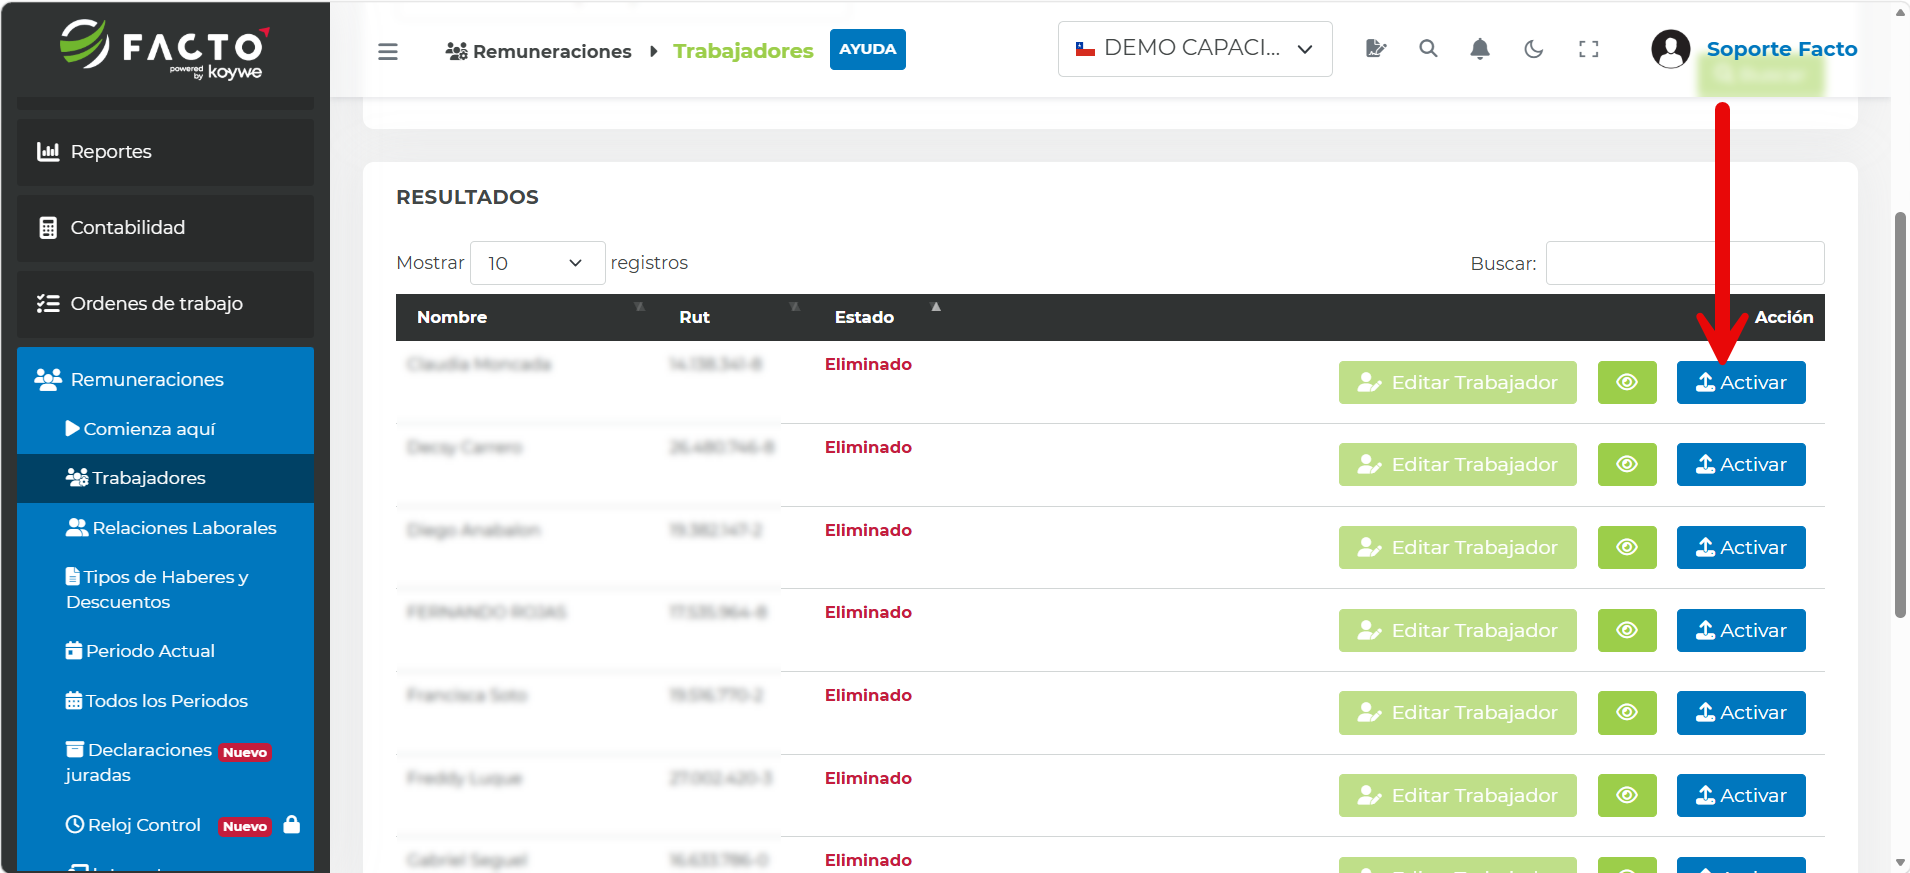Click the Eliminado status for Diego Anabalon
Image resolution: width=1910 pixels, height=873 pixels.
pyautogui.click(x=868, y=530)
